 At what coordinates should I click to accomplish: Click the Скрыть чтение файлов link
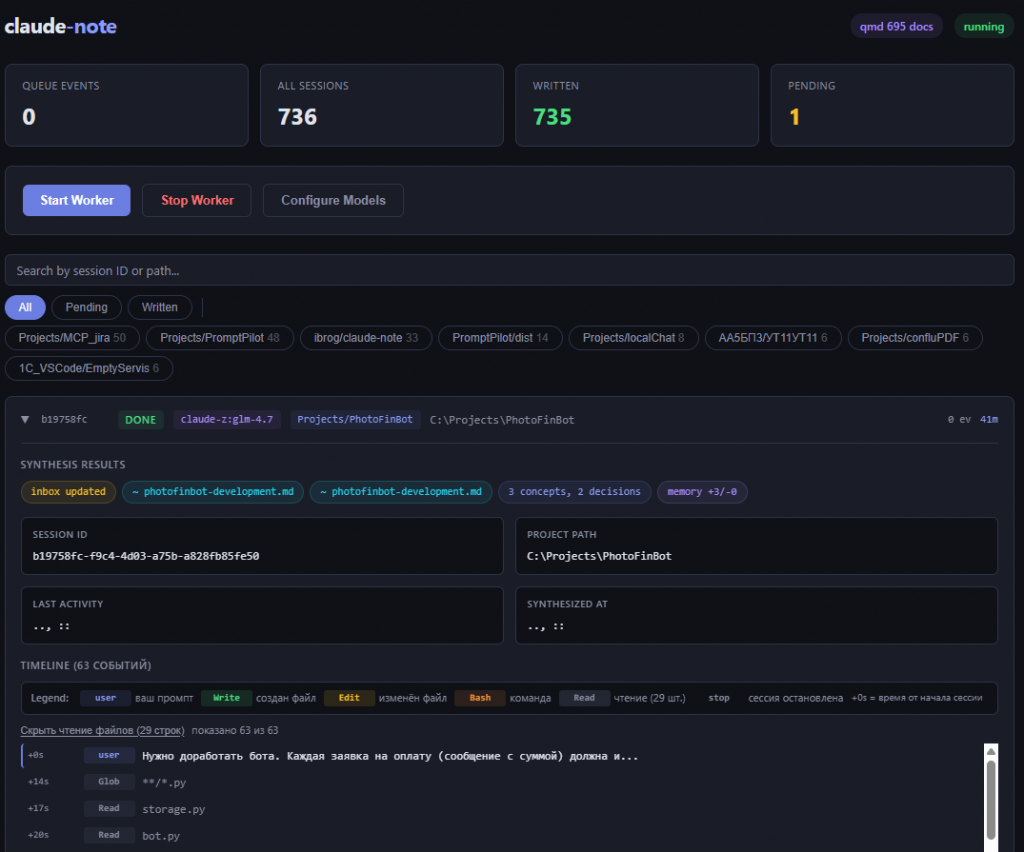[103, 730]
